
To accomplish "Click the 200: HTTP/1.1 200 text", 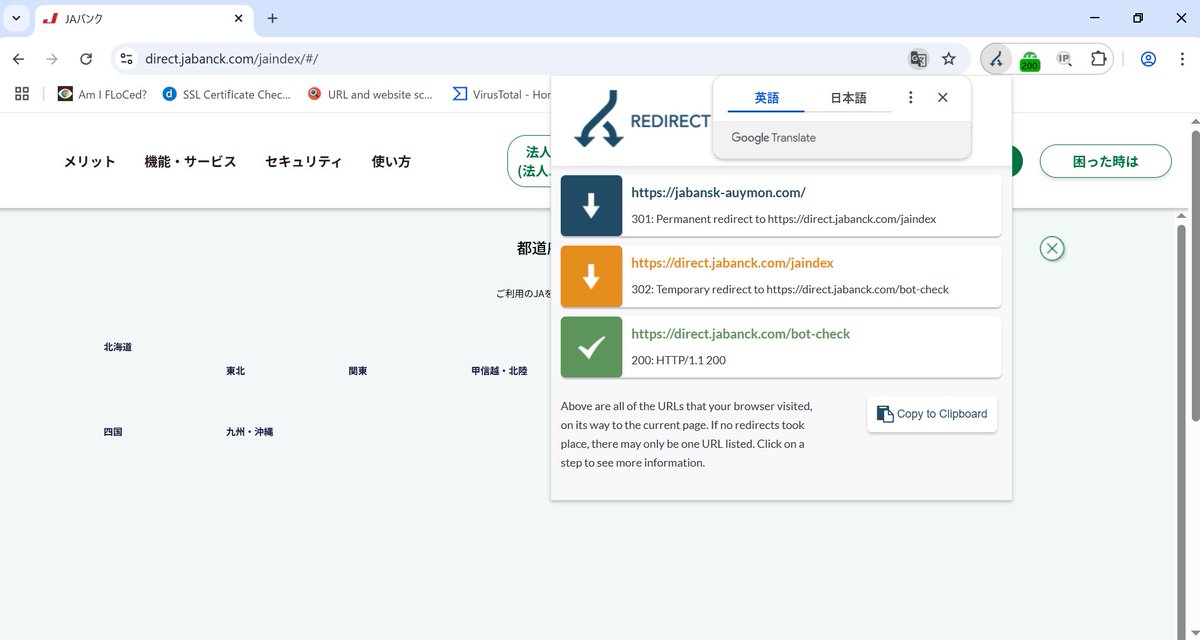I will tap(678, 360).
